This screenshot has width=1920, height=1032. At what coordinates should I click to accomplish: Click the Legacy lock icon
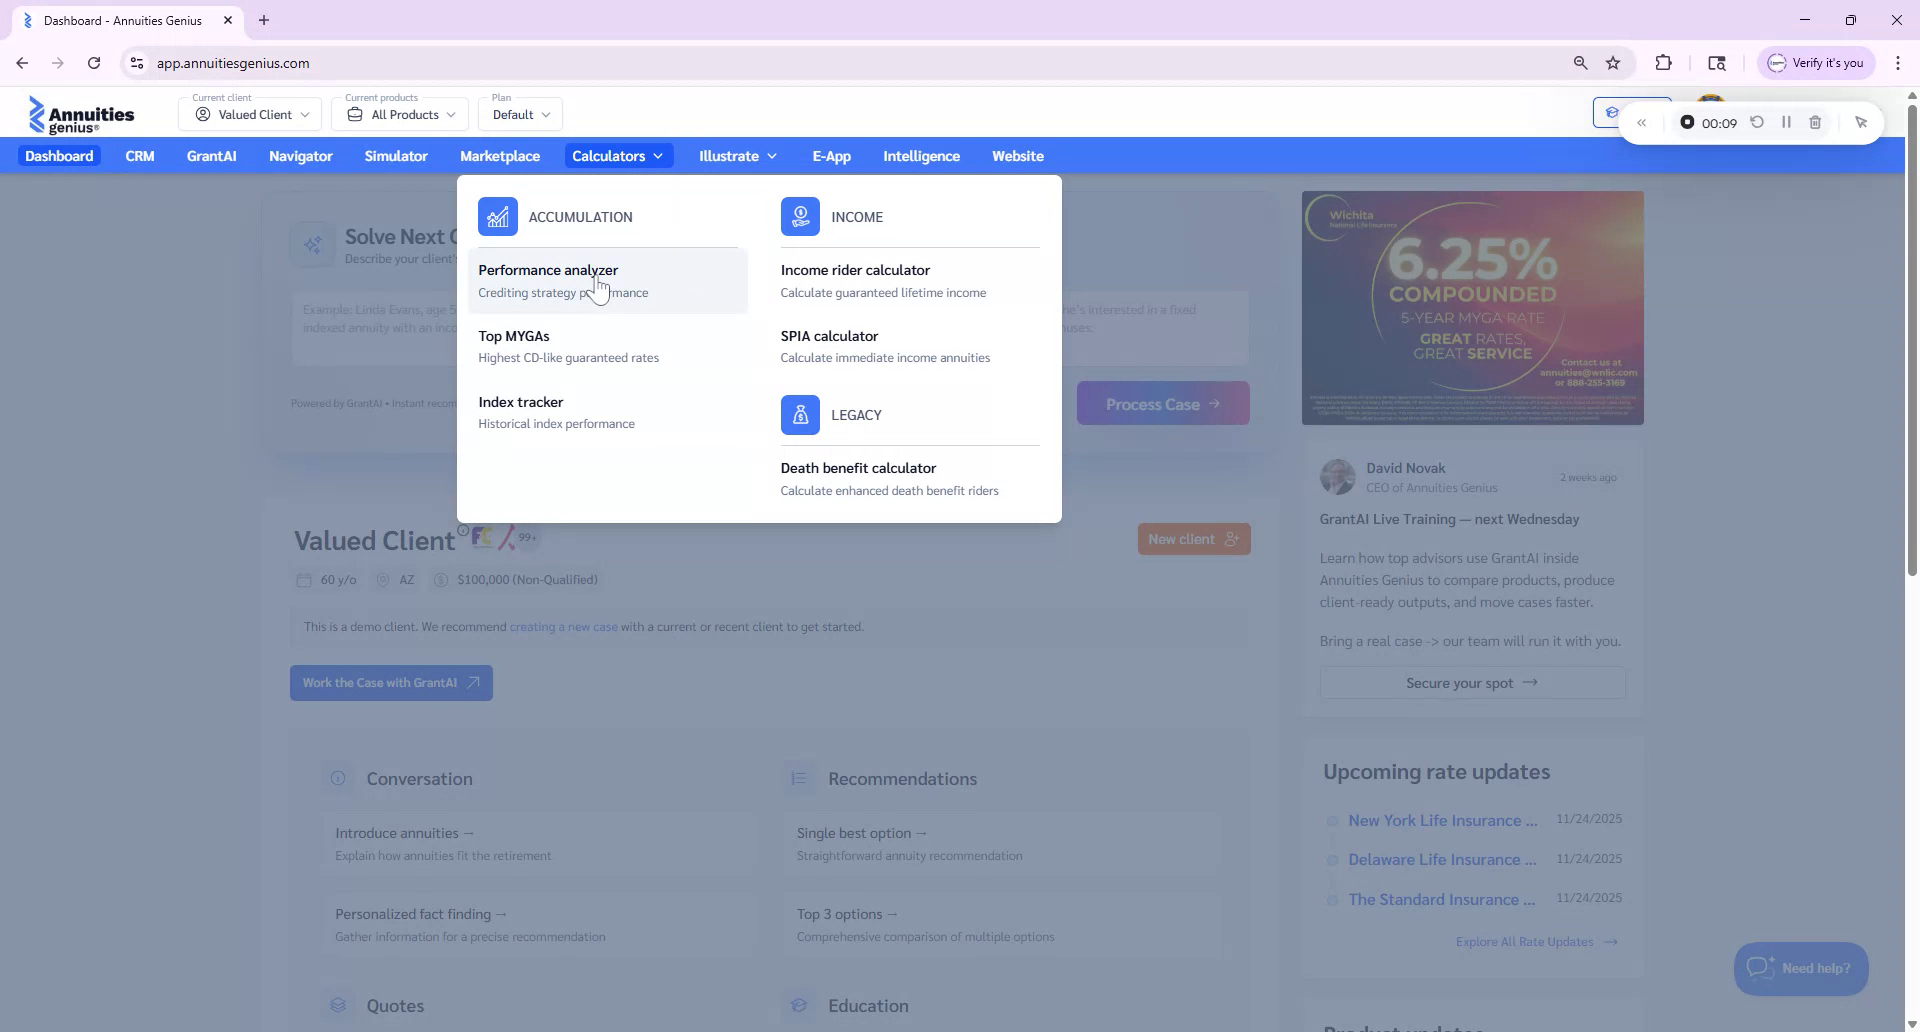click(800, 414)
